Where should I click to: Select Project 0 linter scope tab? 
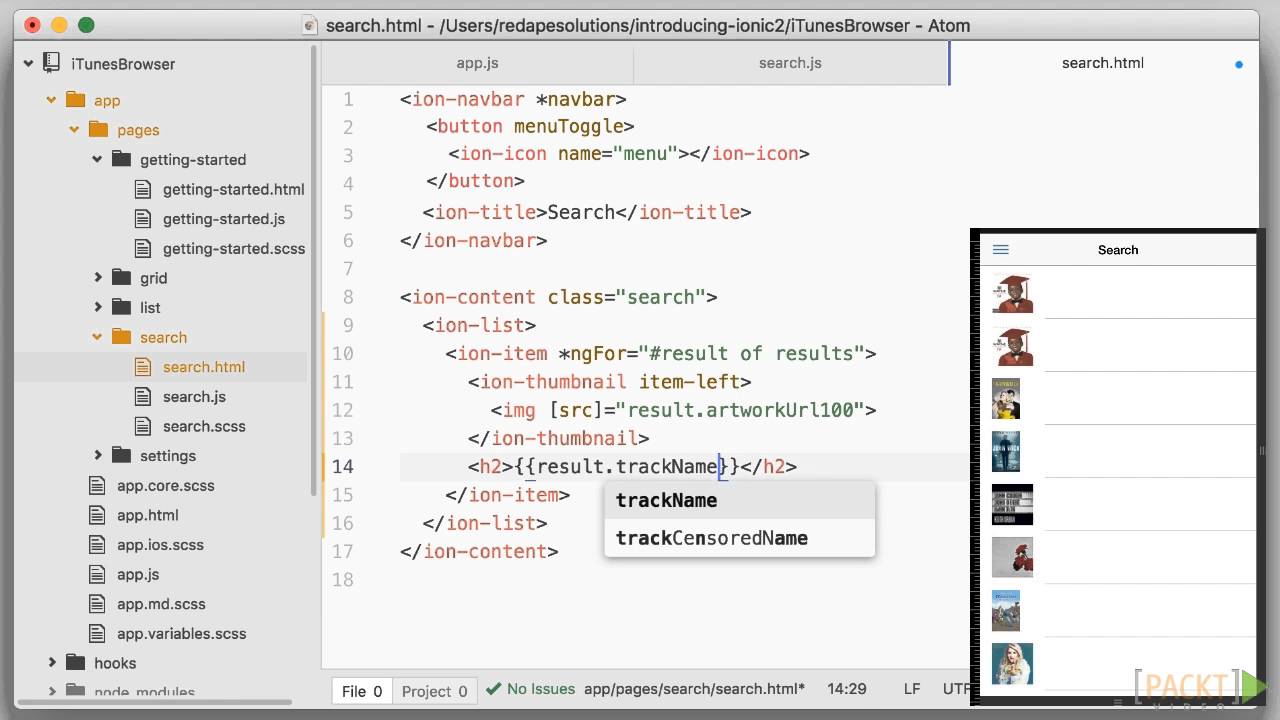coord(434,691)
